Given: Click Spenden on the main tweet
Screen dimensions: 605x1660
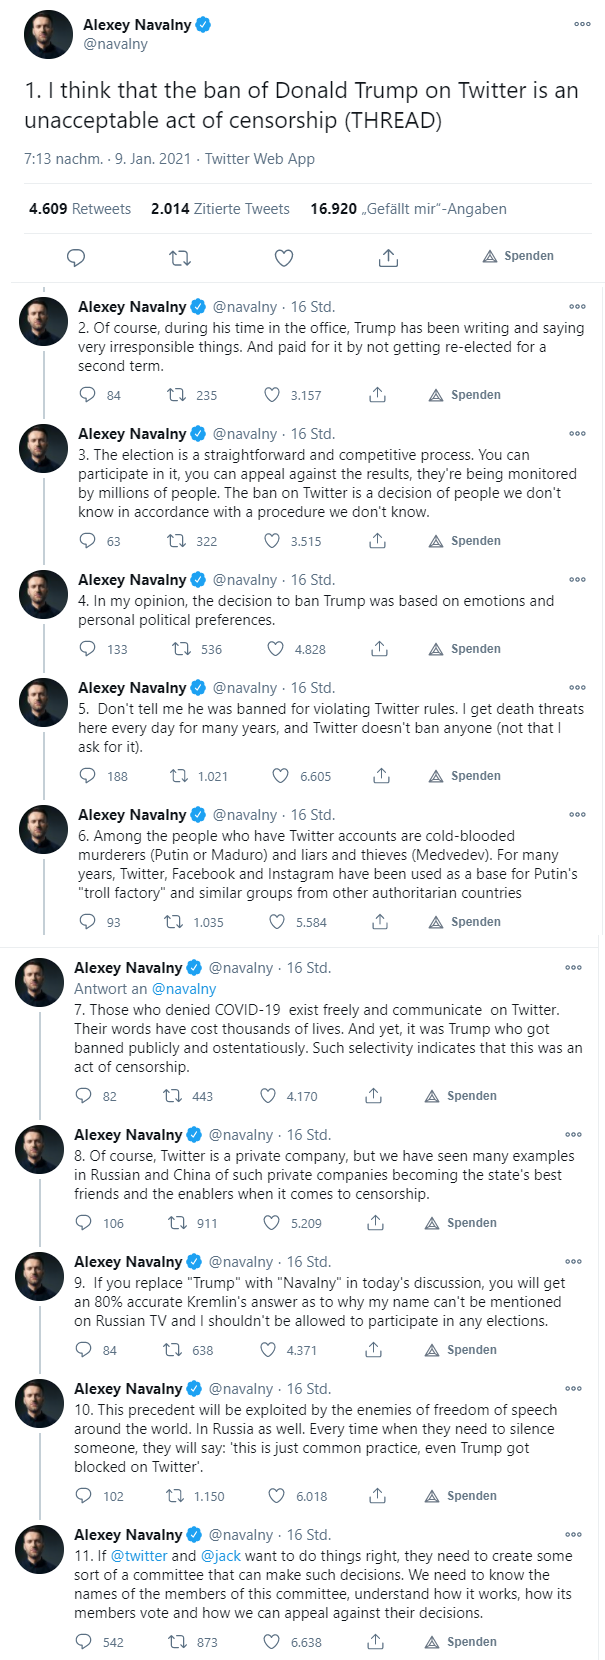Looking at the screenshot, I should pyautogui.click(x=518, y=257).
